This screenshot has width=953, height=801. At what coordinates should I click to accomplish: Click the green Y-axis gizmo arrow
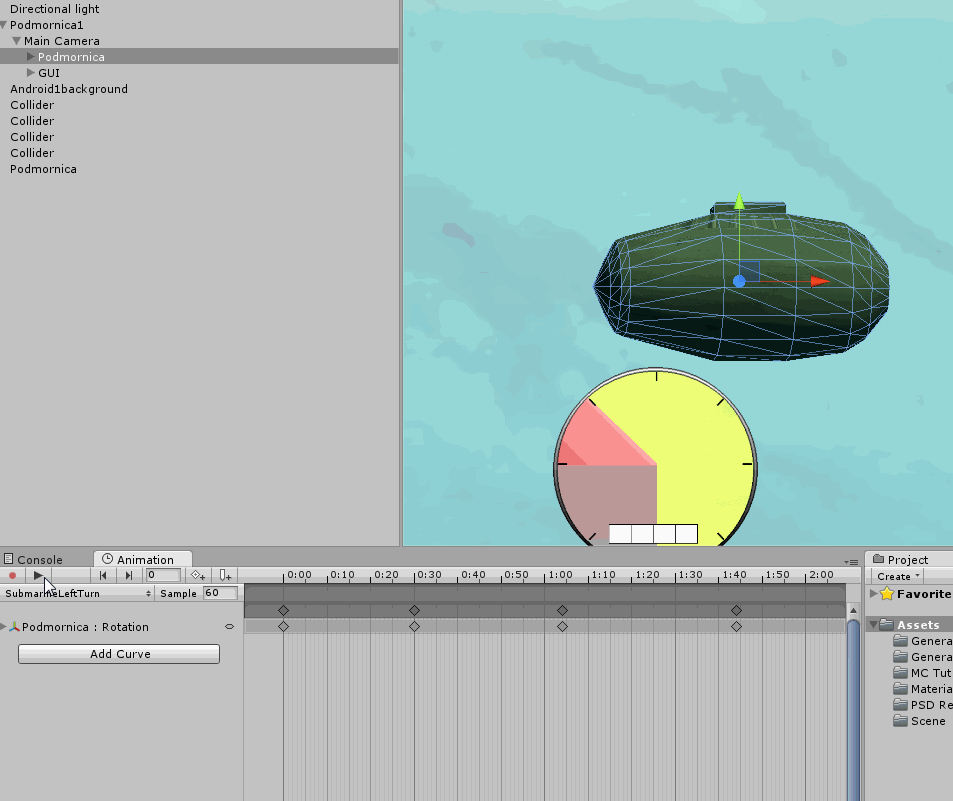739,203
